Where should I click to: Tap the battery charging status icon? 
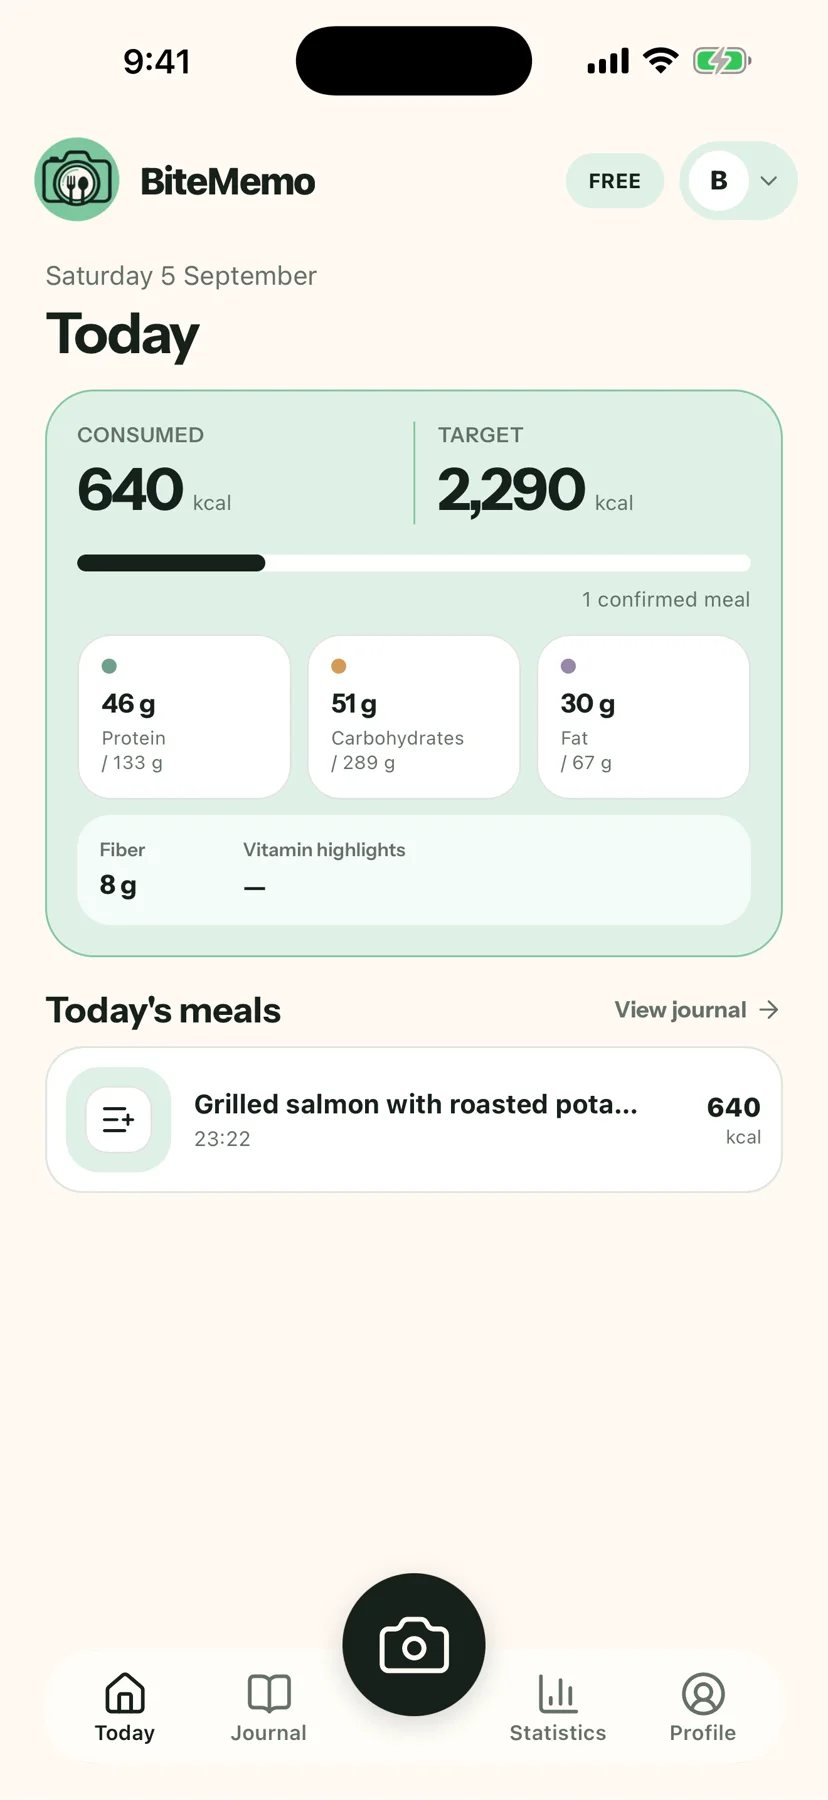pos(722,61)
